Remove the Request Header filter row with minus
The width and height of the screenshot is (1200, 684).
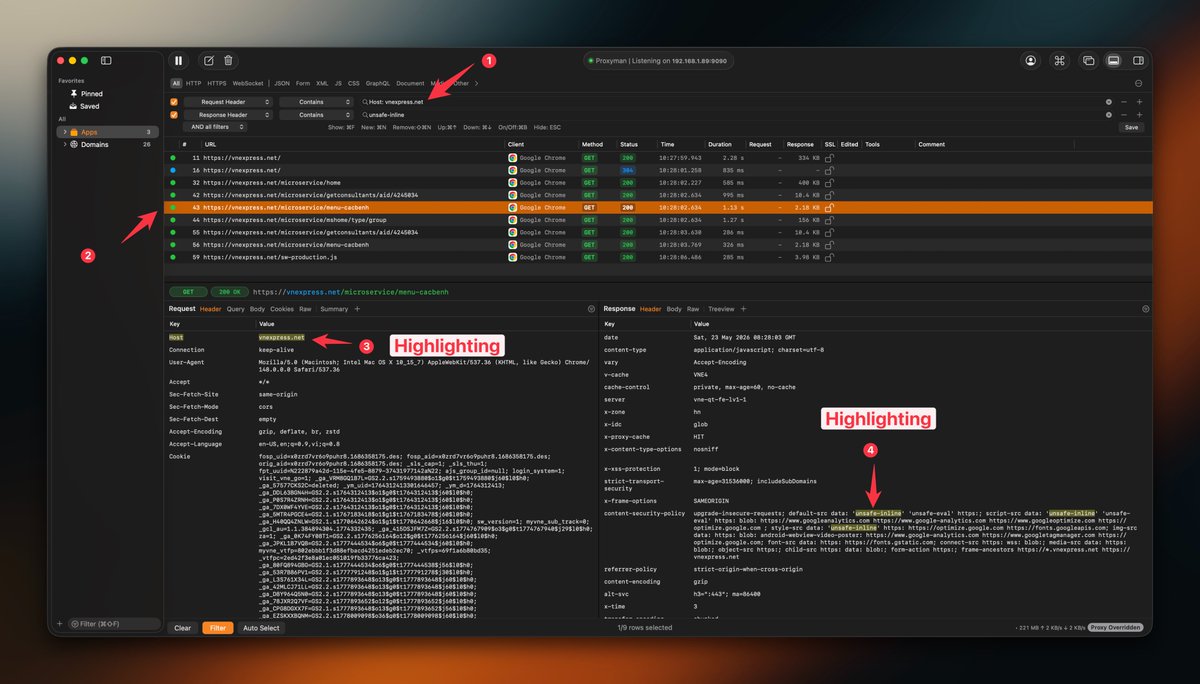1124,102
